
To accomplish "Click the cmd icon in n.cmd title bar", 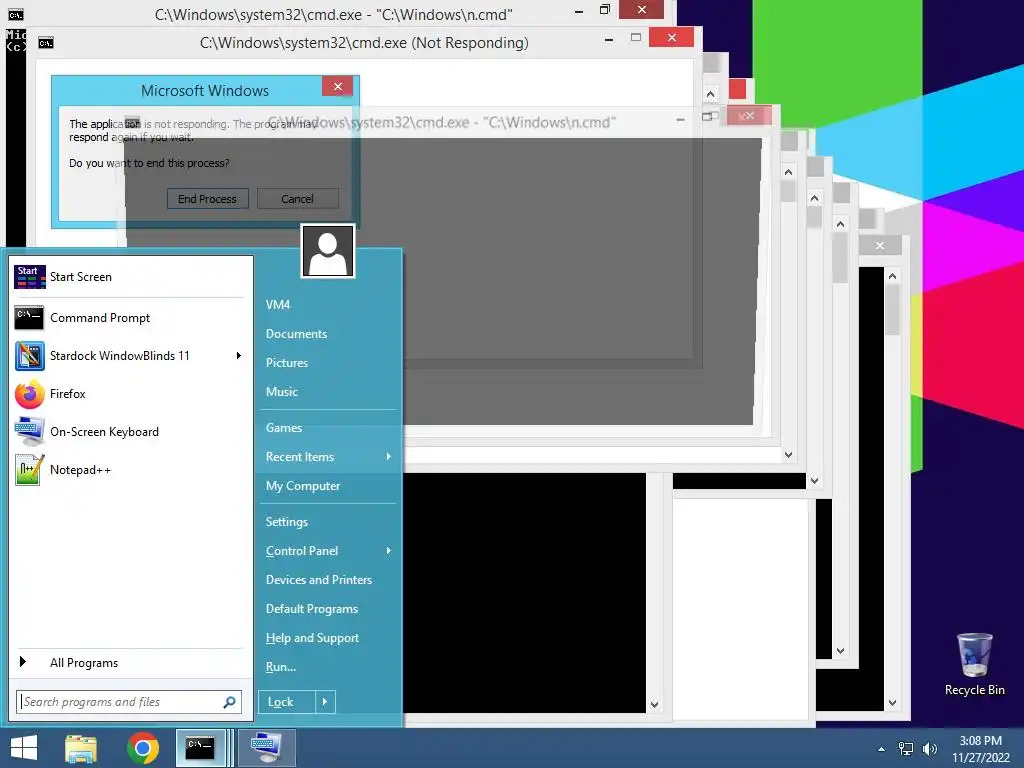I will (16, 14).
